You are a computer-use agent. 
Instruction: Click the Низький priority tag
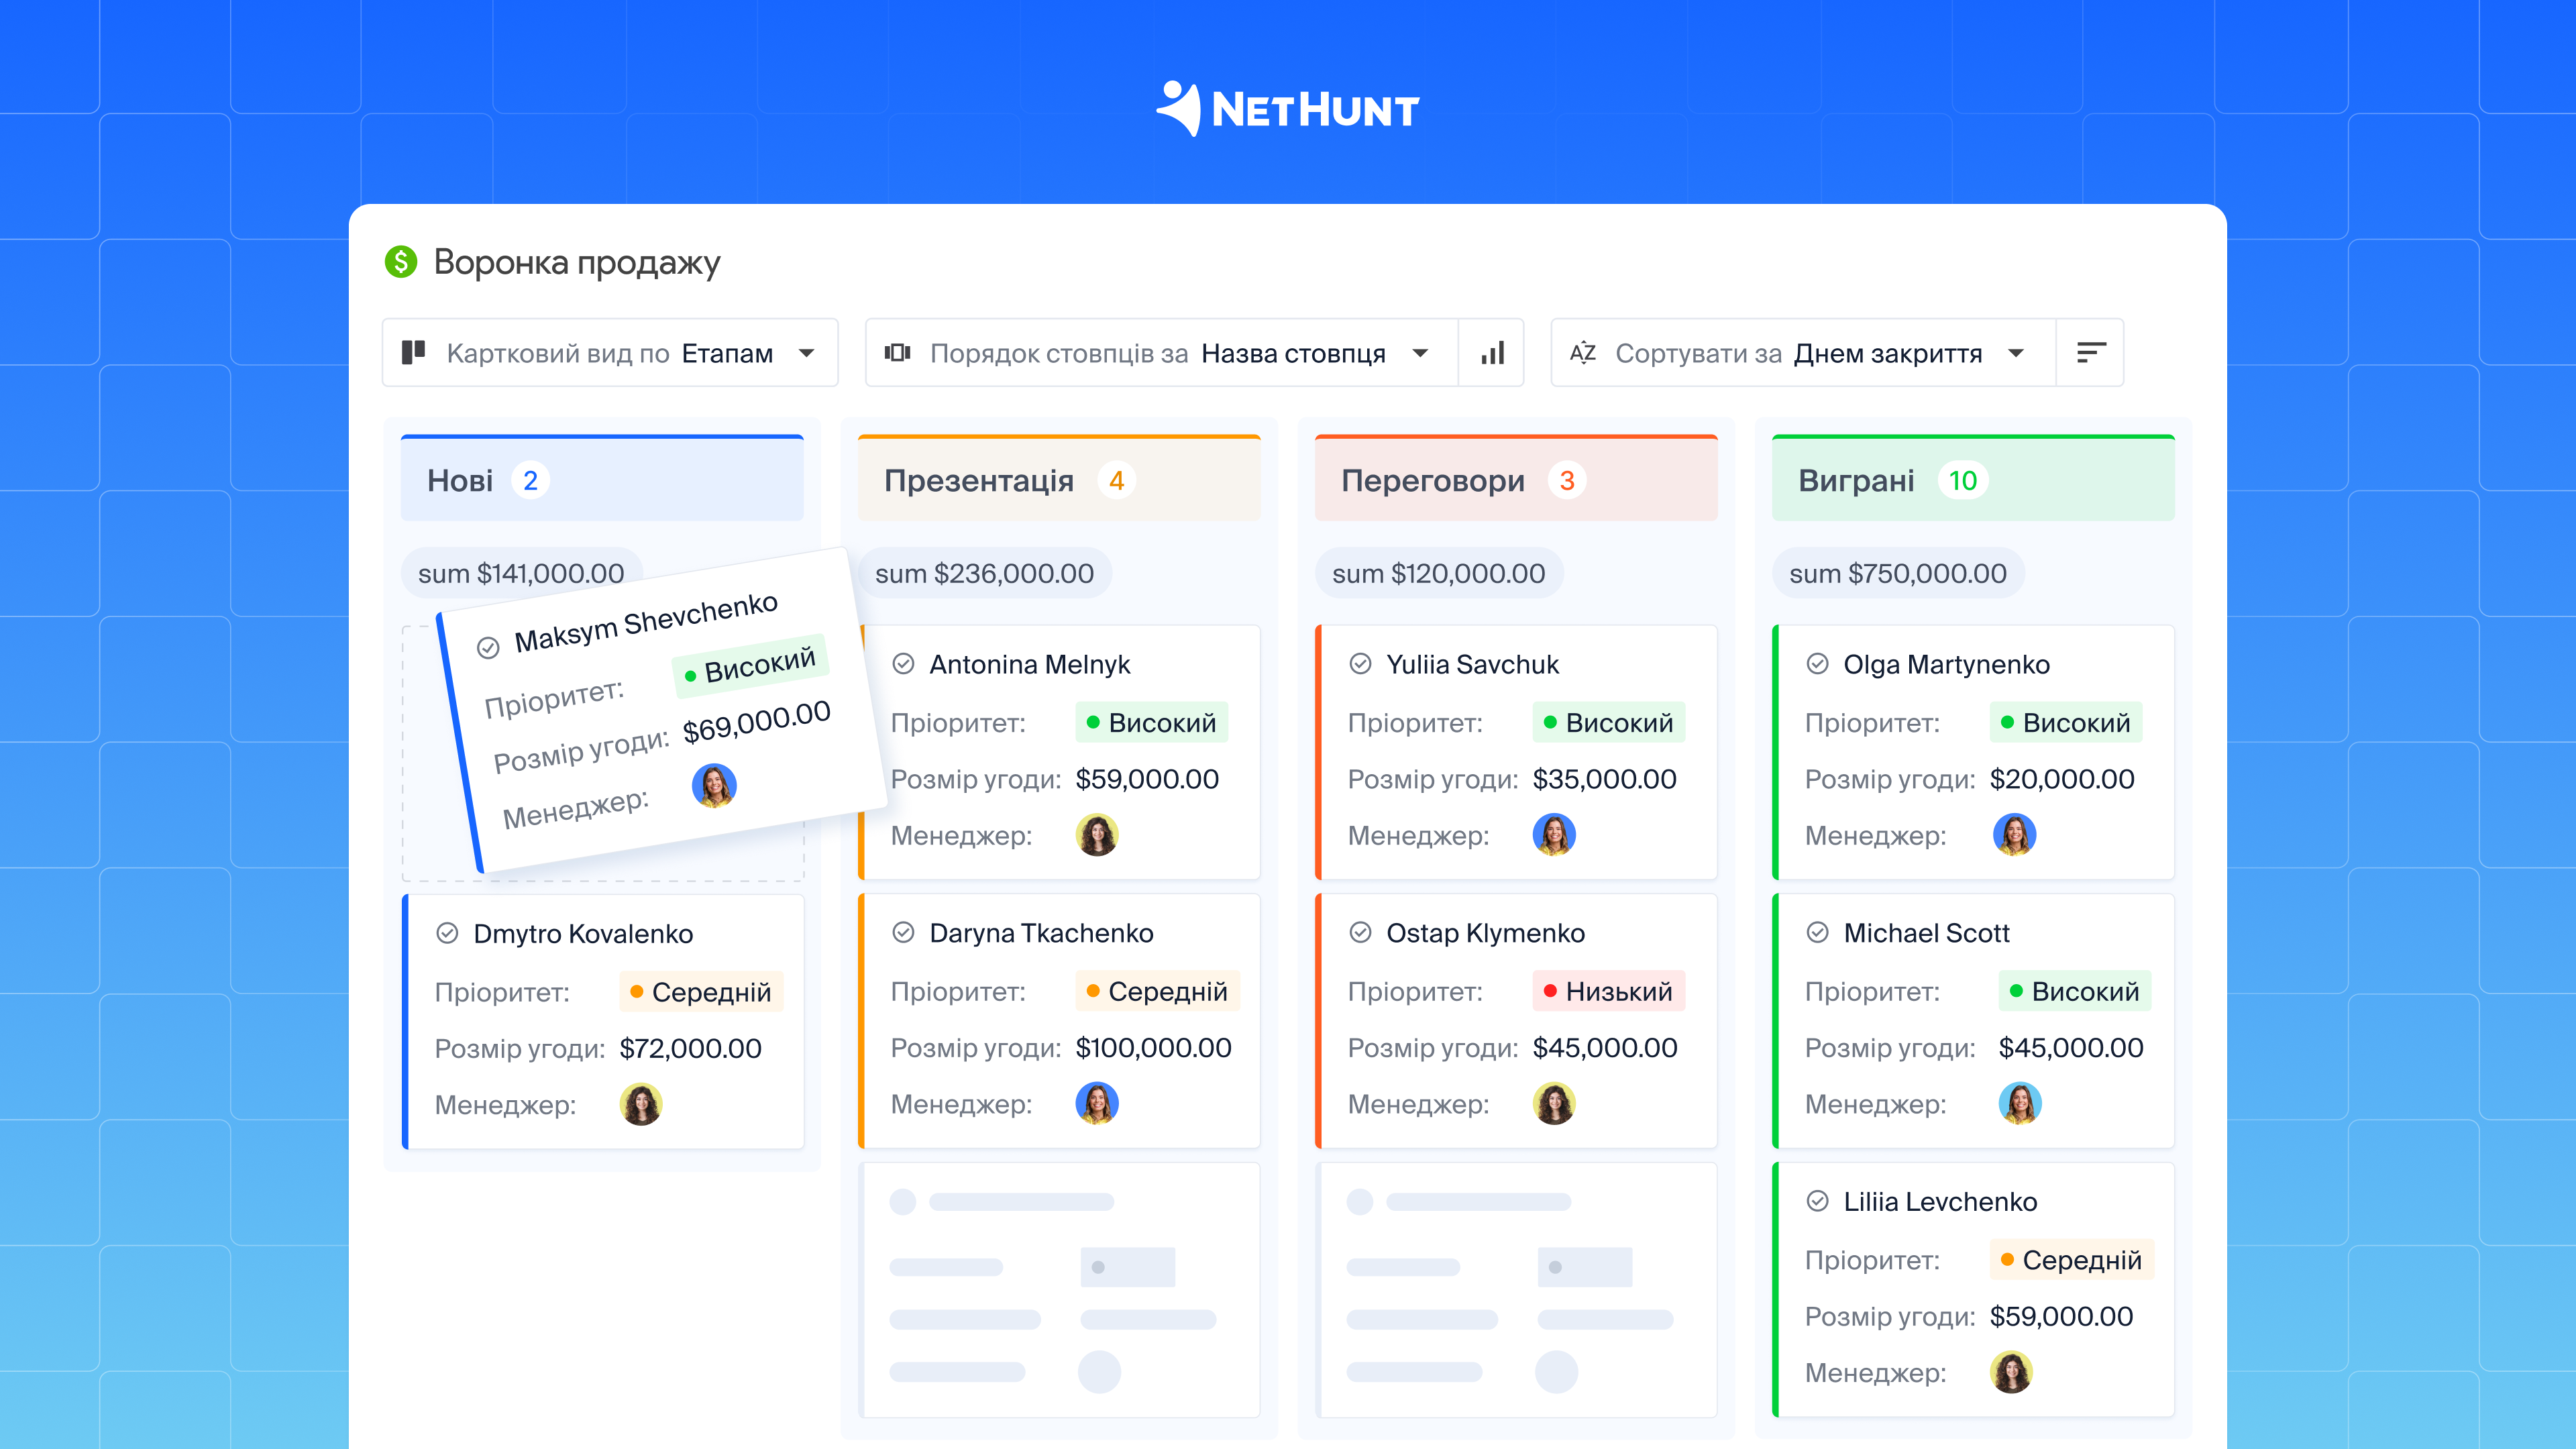click(1608, 991)
